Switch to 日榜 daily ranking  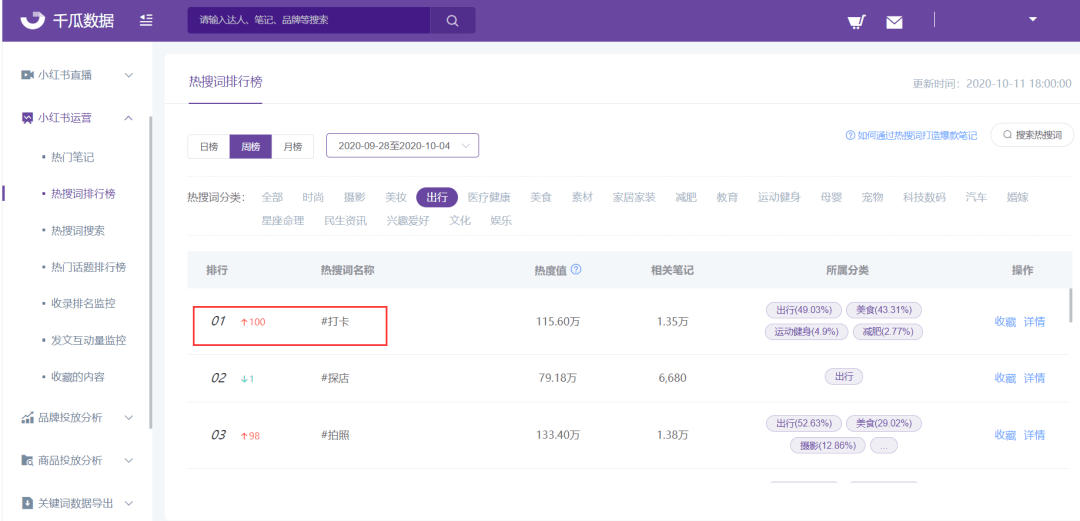pos(208,146)
